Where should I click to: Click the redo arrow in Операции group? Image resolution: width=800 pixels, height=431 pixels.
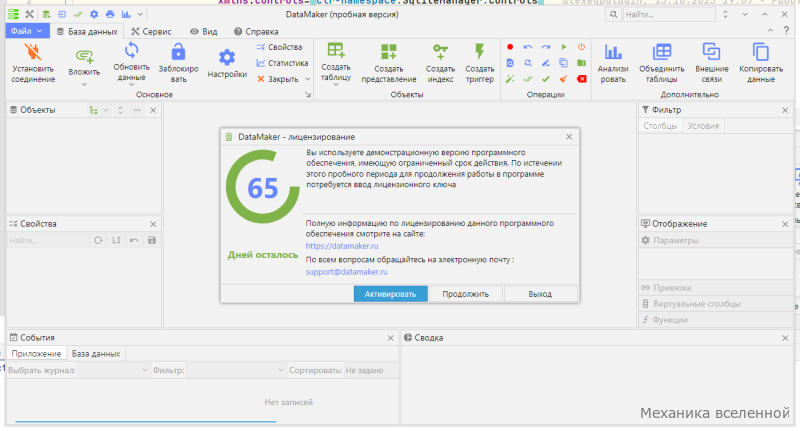click(x=545, y=47)
